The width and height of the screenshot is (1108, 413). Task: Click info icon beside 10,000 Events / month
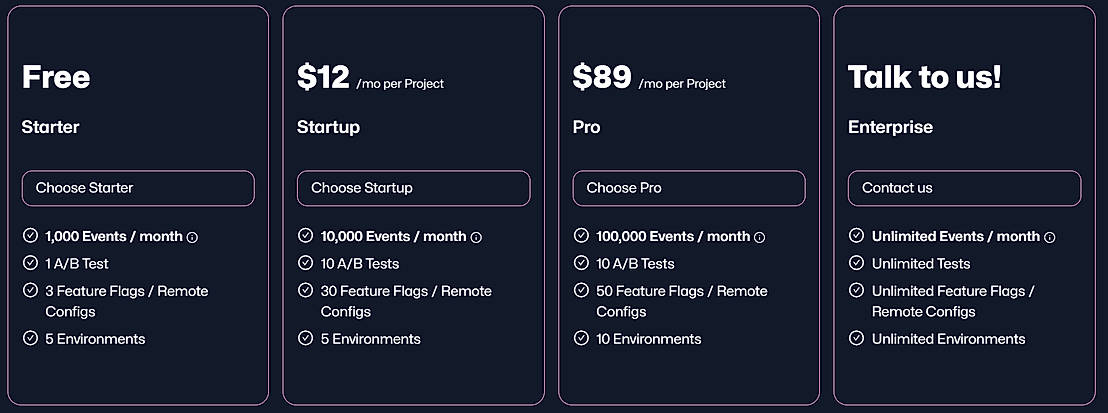point(476,237)
